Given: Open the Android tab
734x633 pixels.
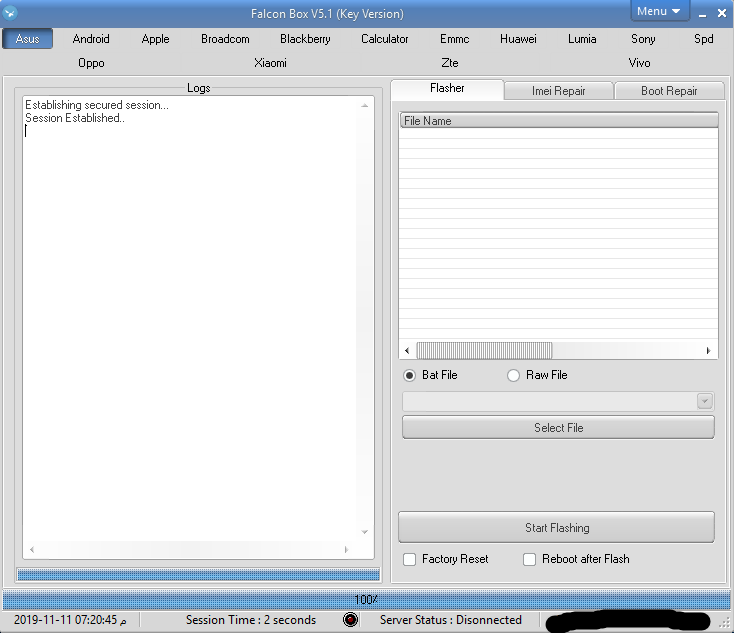Looking at the screenshot, I should pos(91,39).
